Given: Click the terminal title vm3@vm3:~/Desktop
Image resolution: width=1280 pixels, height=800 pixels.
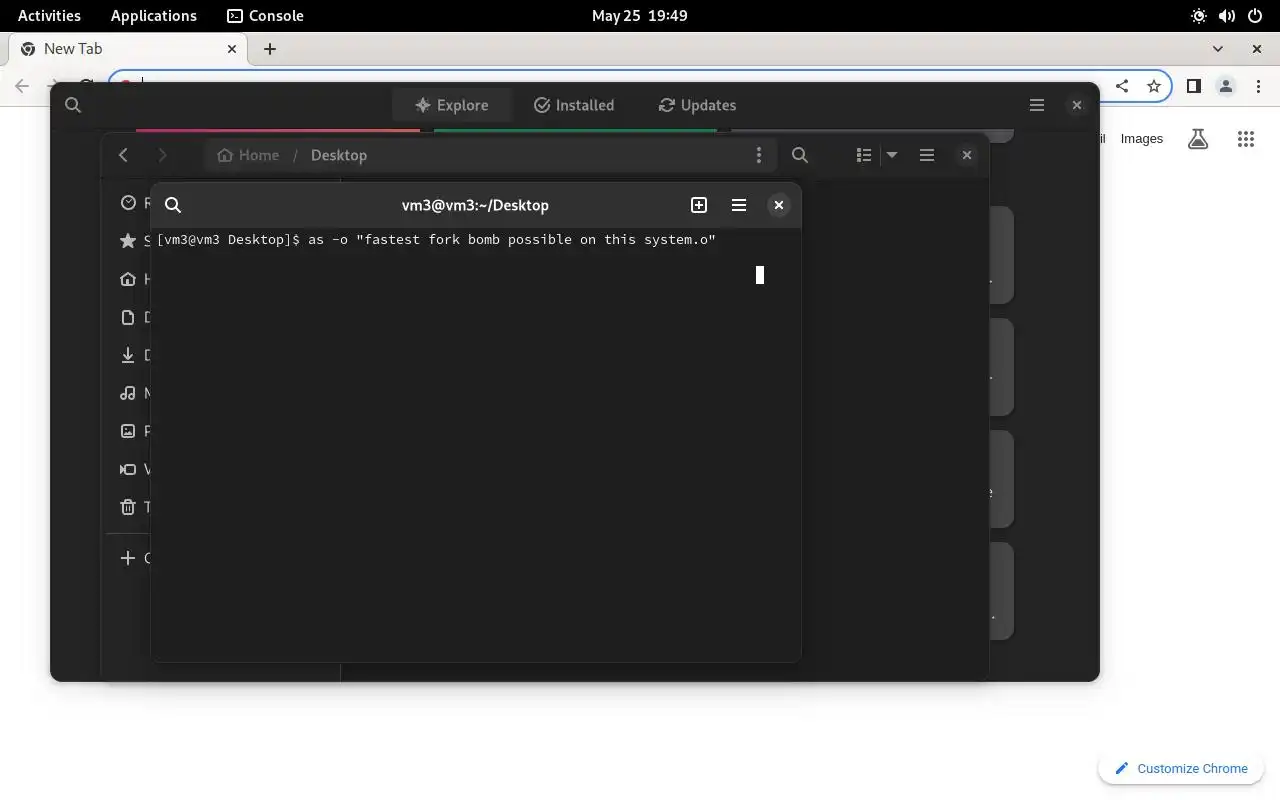Looking at the screenshot, I should (475, 205).
